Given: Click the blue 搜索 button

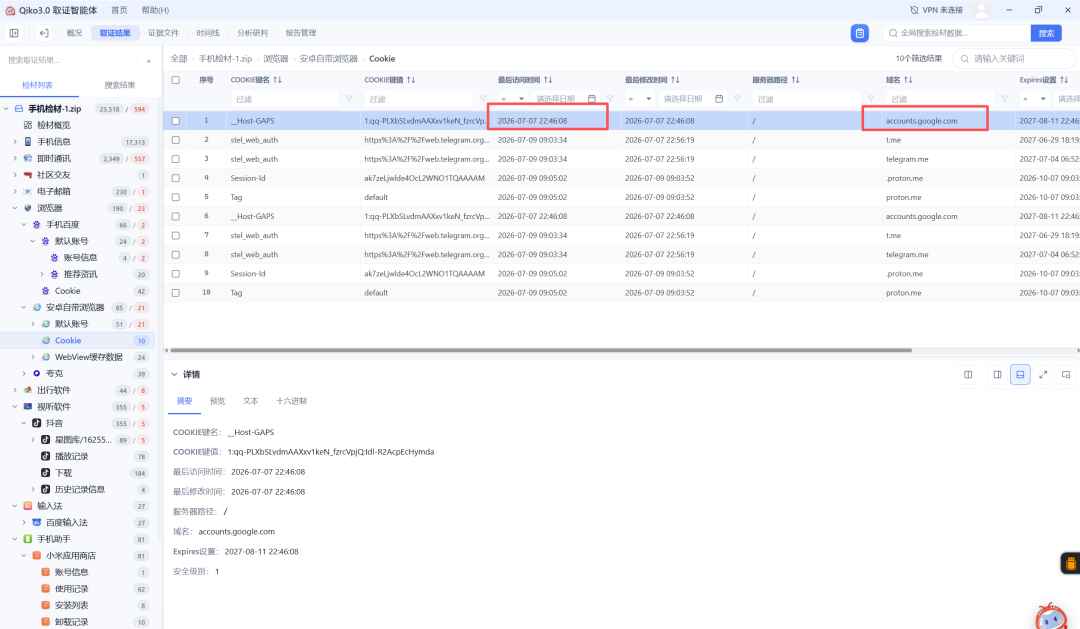Looking at the screenshot, I should (1046, 33).
